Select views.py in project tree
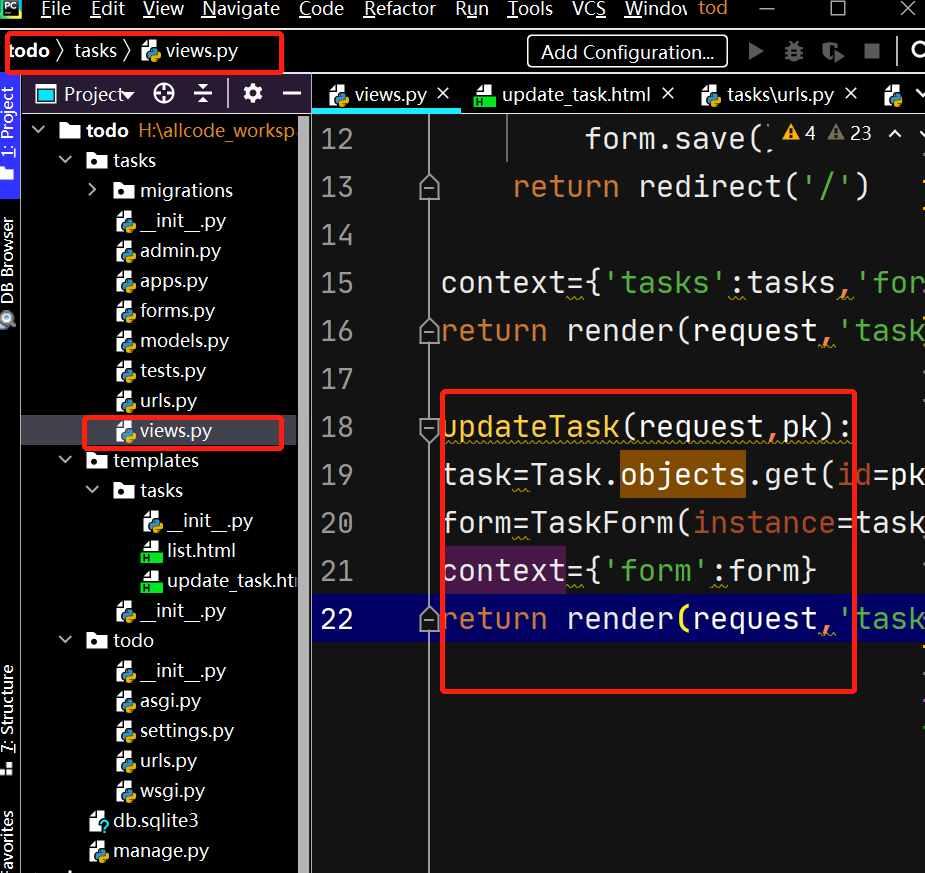 [x=165, y=431]
